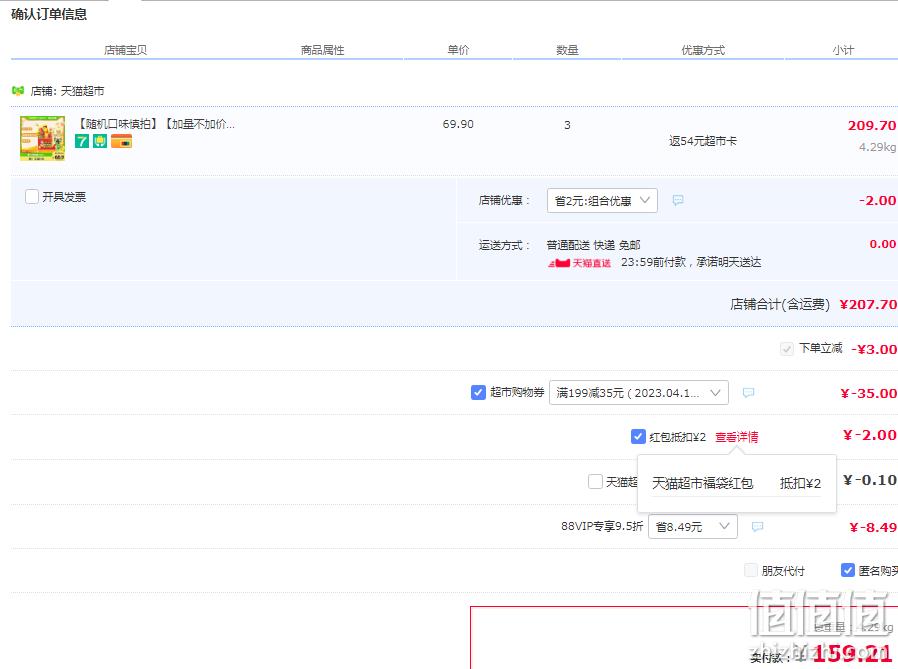Click the 优惠方式 column header
Image resolution: width=898 pixels, height=669 pixels.
(x=703, y=50)
